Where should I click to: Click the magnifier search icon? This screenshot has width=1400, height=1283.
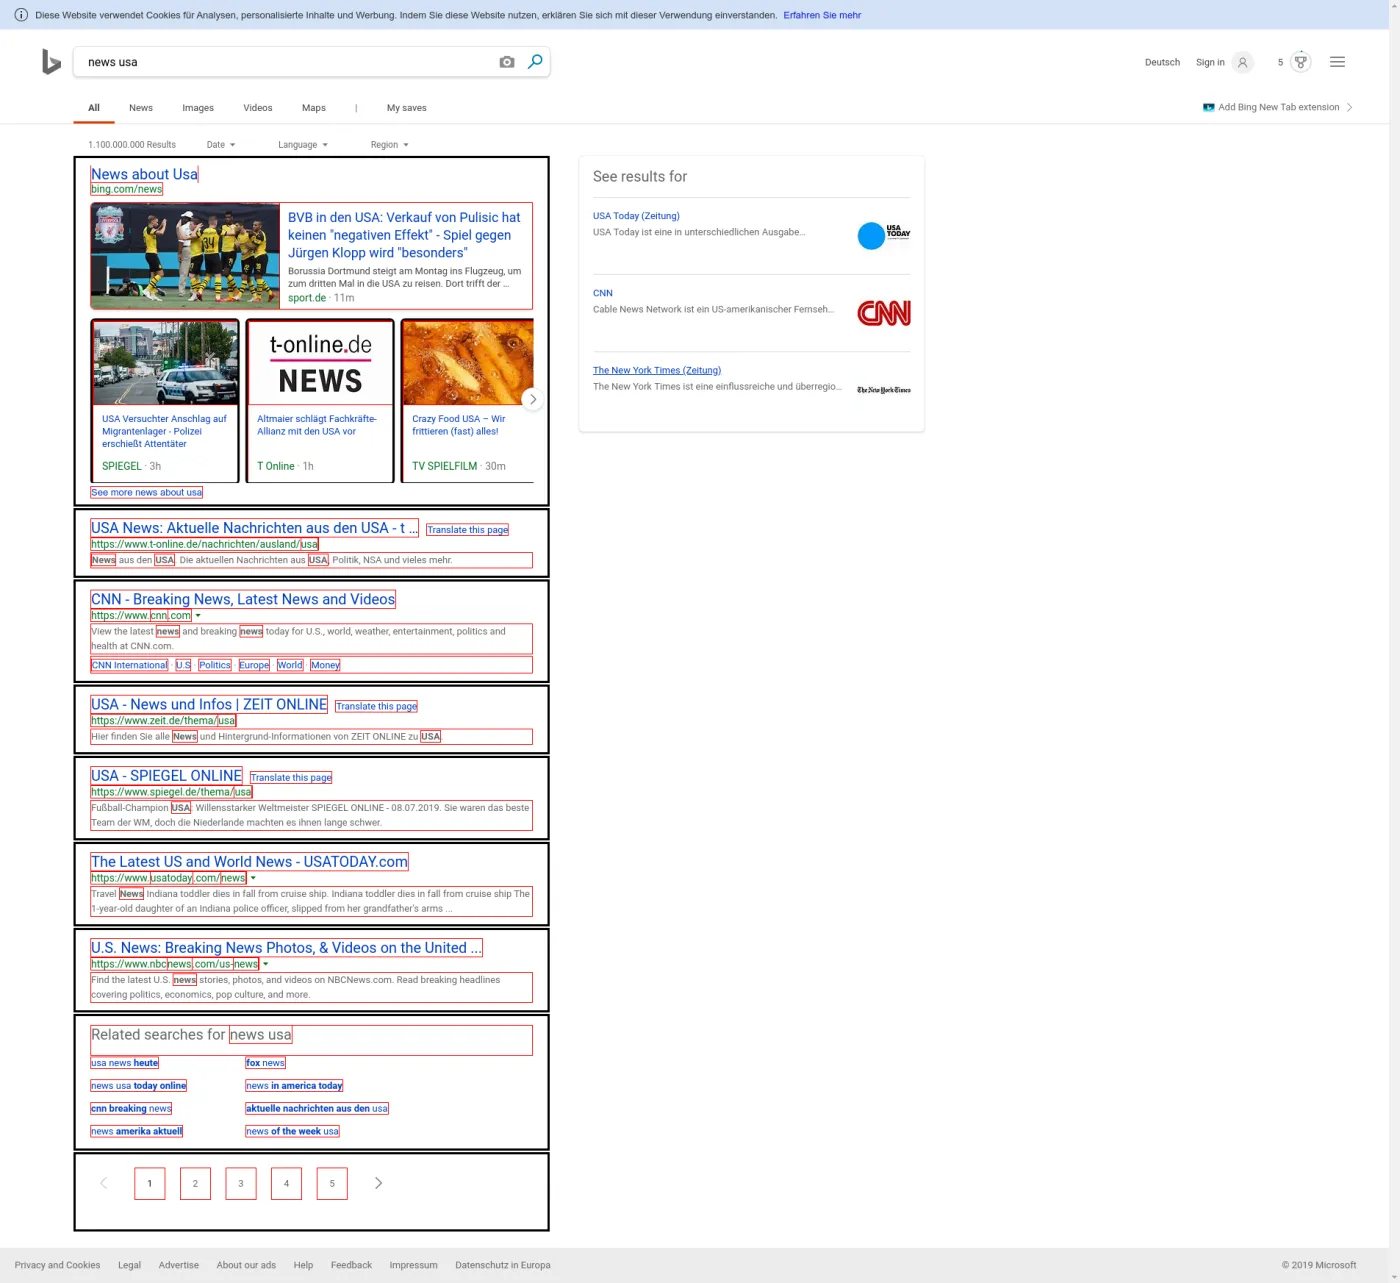pyautogui.click(x=535, y=62)
